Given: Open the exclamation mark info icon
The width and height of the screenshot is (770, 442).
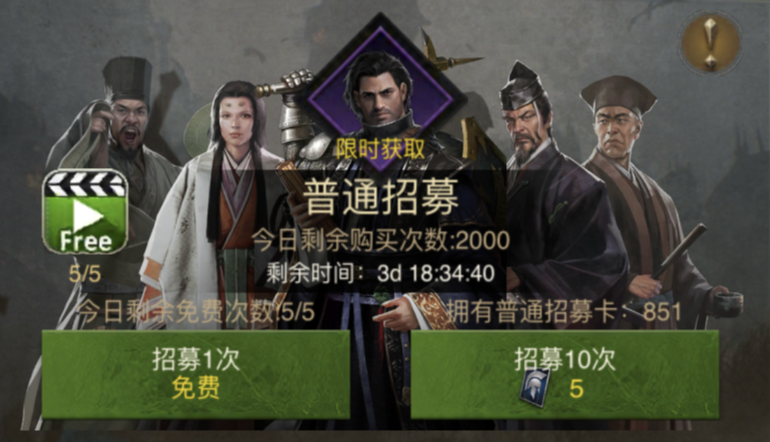Looking at the screenshot, I should tap(711, 44).
